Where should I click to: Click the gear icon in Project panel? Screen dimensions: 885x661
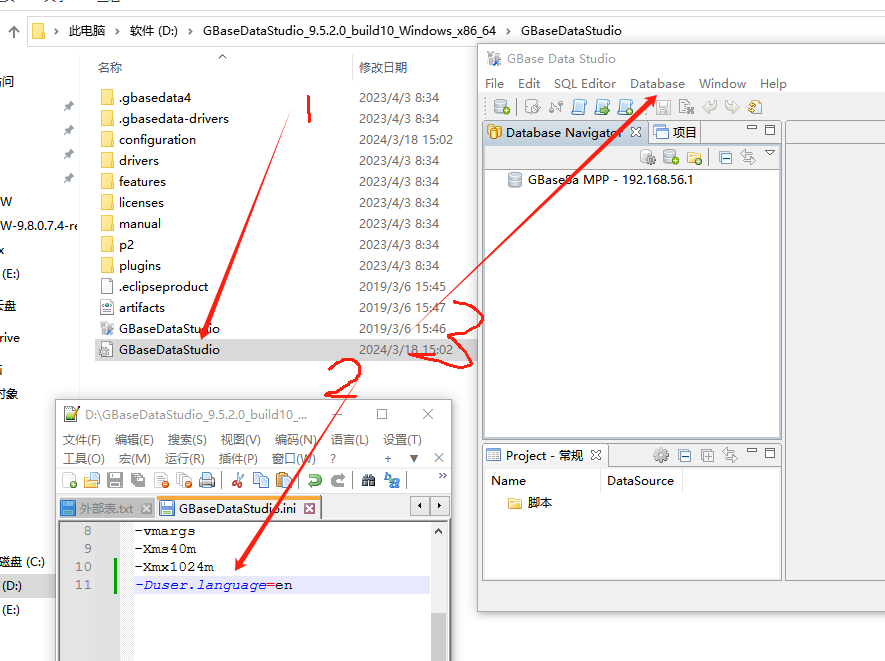661,455
